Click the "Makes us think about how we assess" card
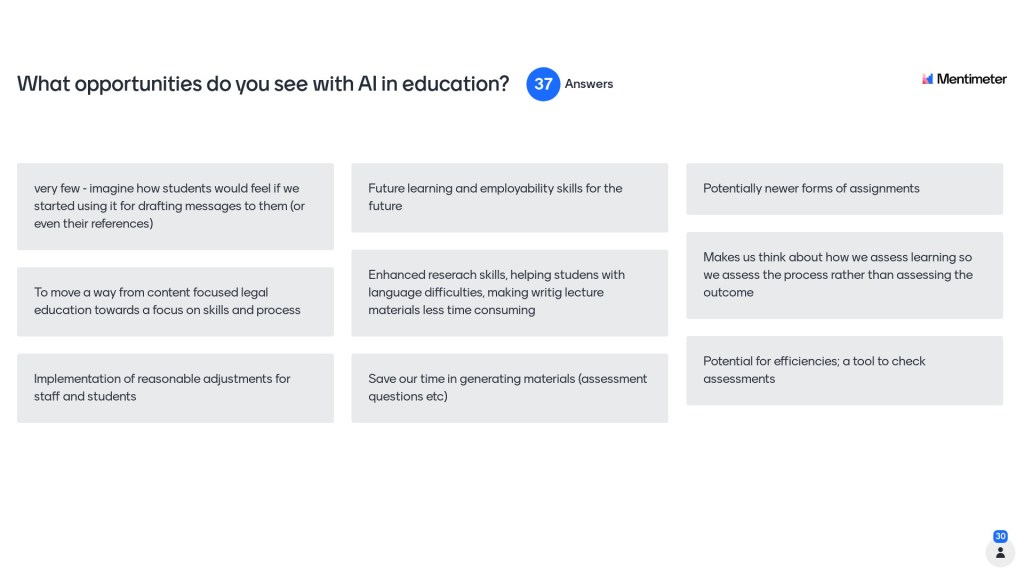Viewport: 1024px width, 576px height. (844, 275)
